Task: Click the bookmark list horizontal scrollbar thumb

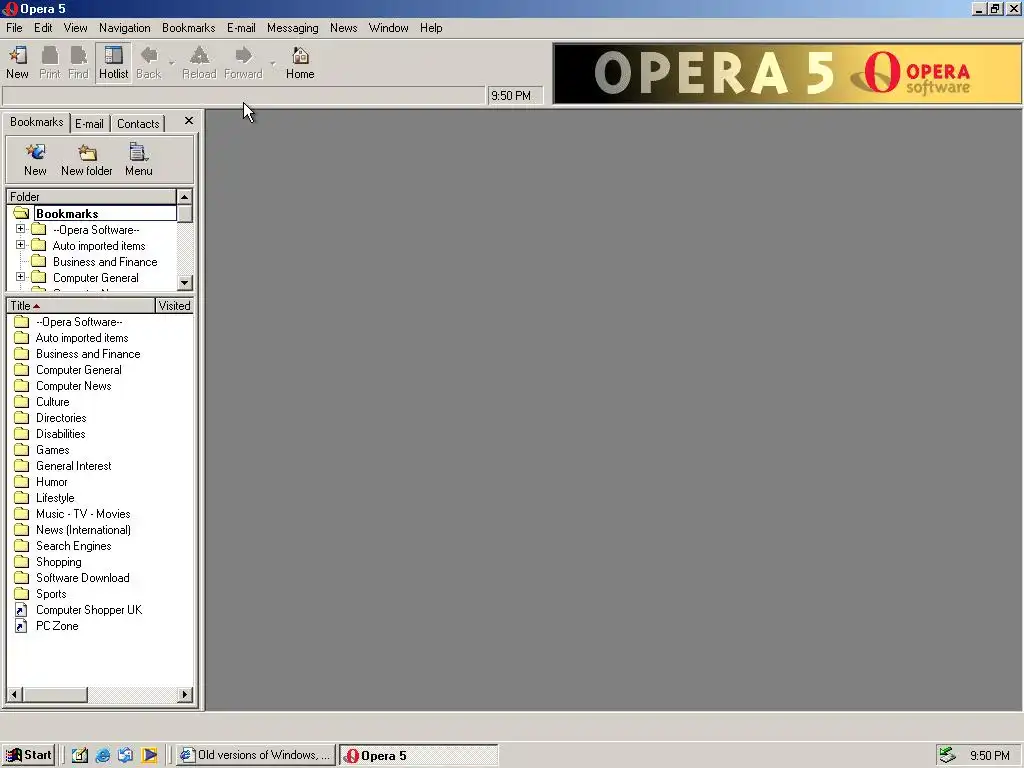Action: (x=55, y=694)
